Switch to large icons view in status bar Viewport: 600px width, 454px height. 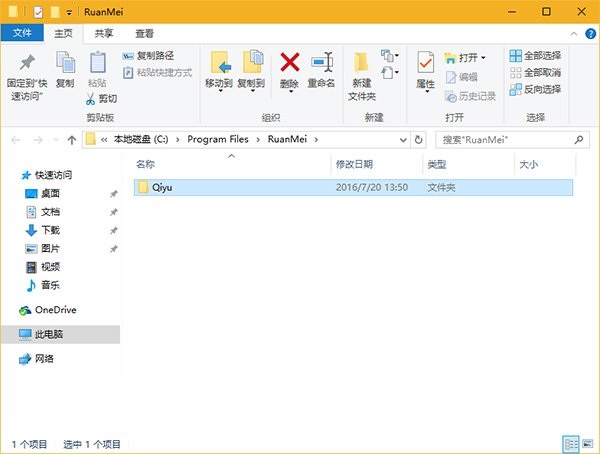(x=587, y=444)
